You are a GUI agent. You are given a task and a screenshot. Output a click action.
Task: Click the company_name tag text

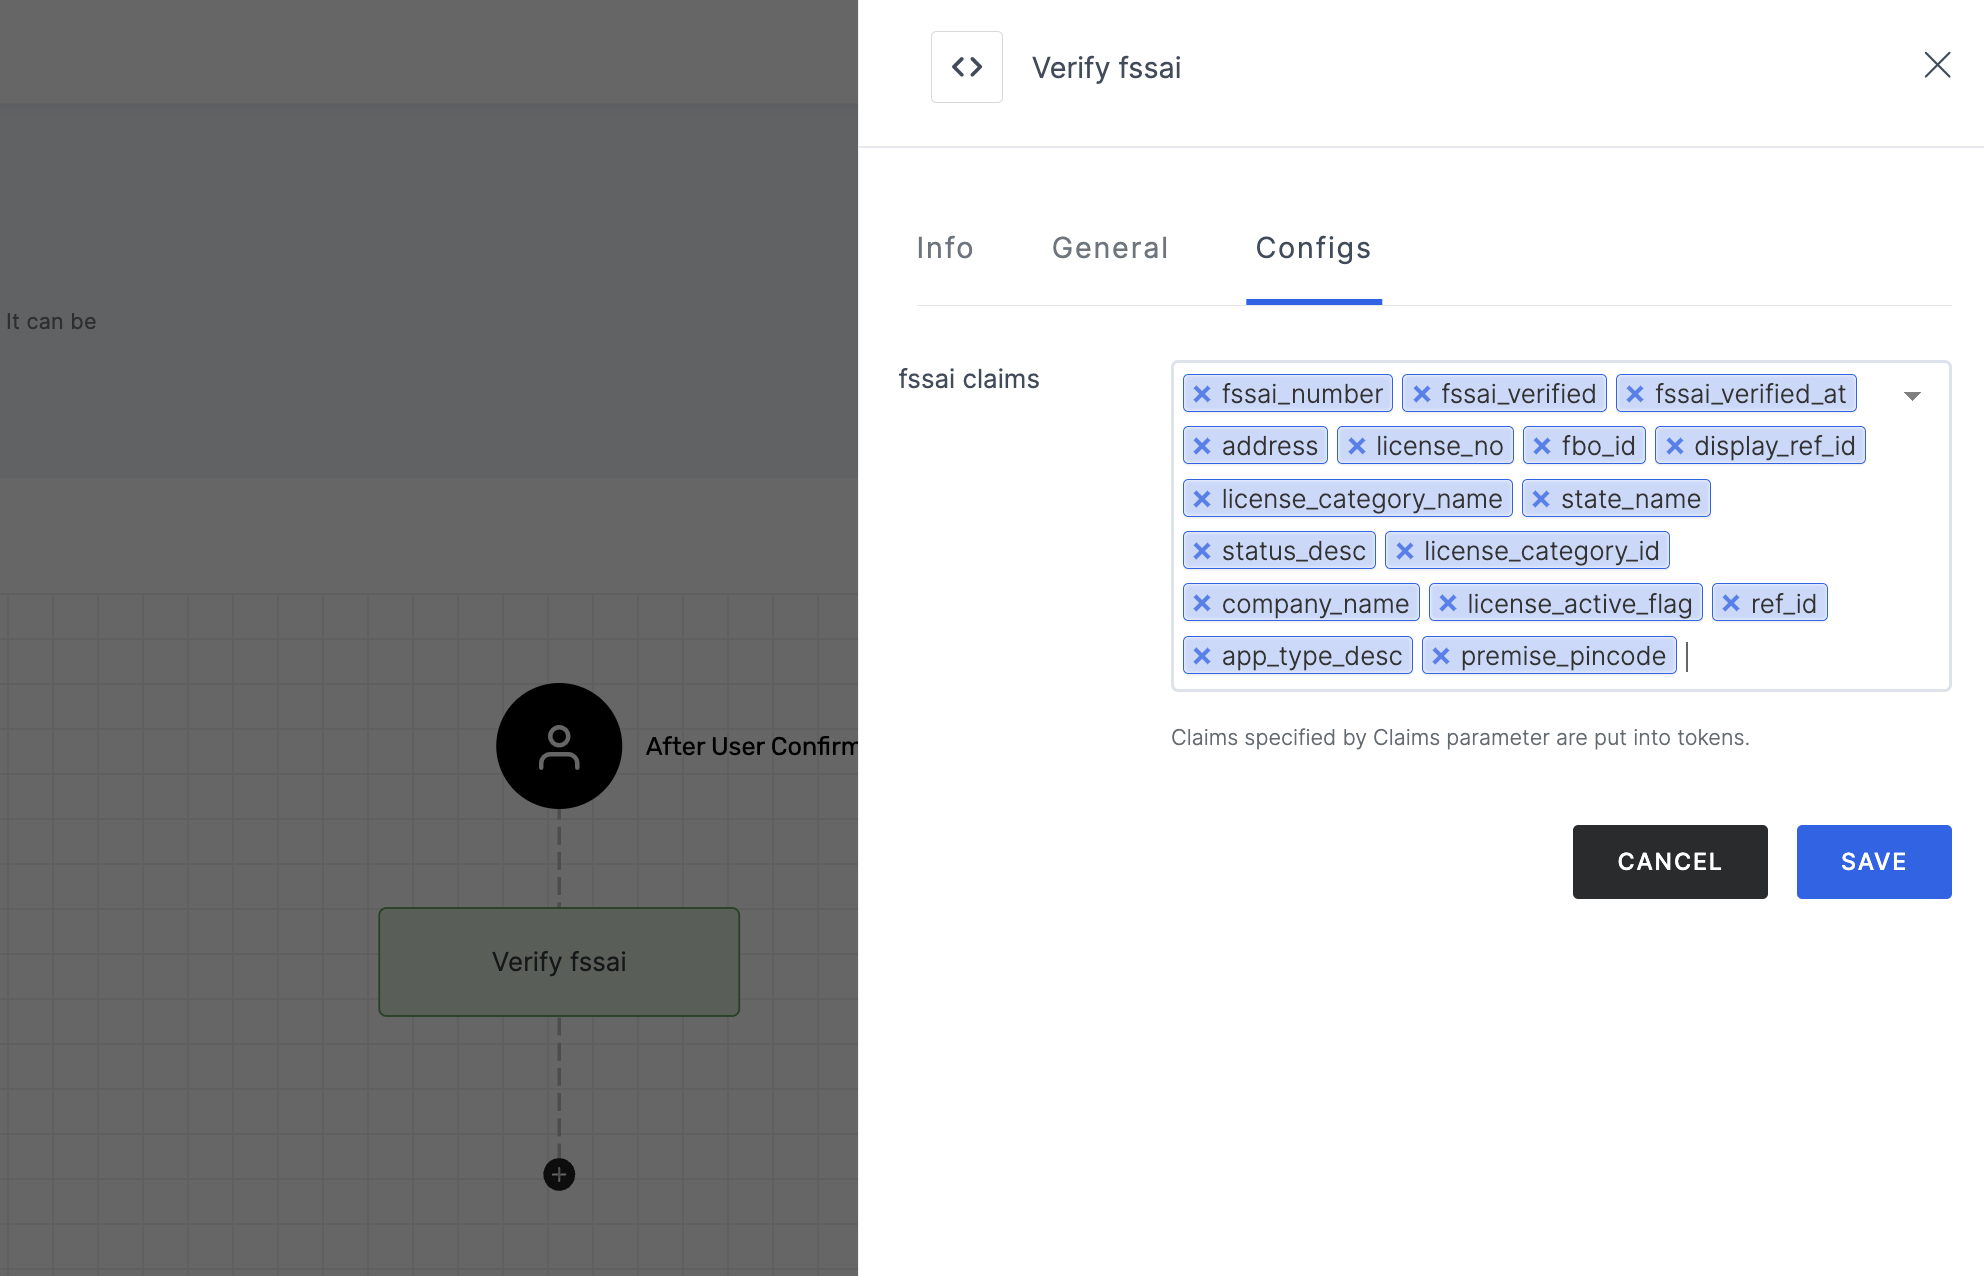click(1315, 604)
